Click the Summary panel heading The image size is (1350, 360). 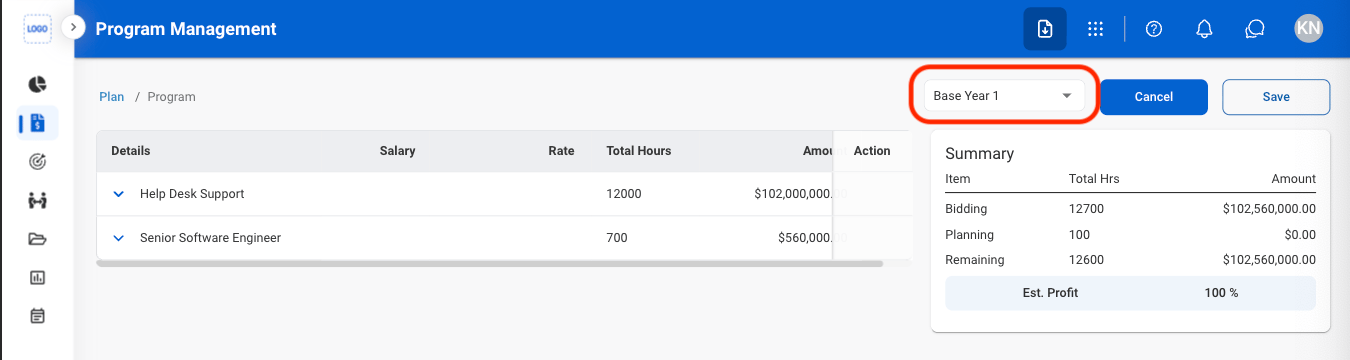click(979, 154)
